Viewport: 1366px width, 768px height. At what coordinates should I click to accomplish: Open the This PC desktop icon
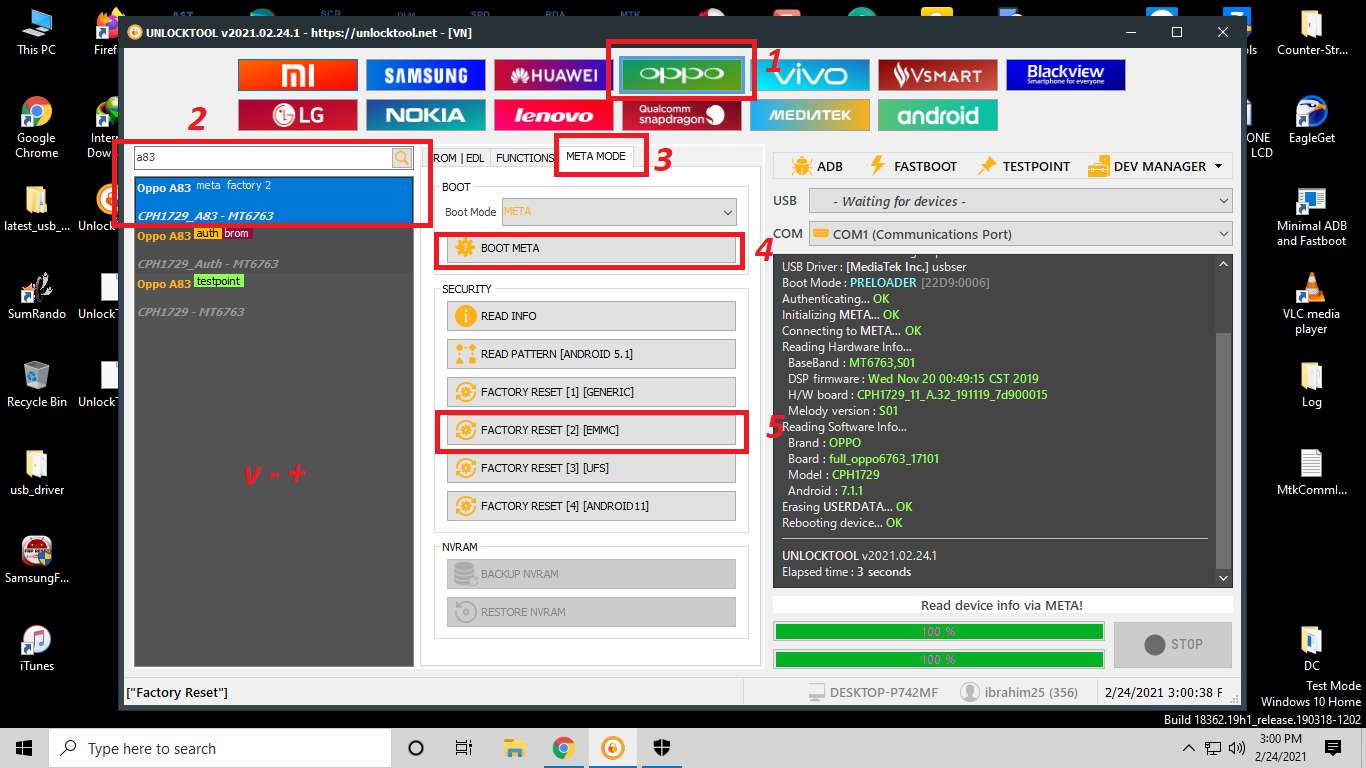point(36,32)
